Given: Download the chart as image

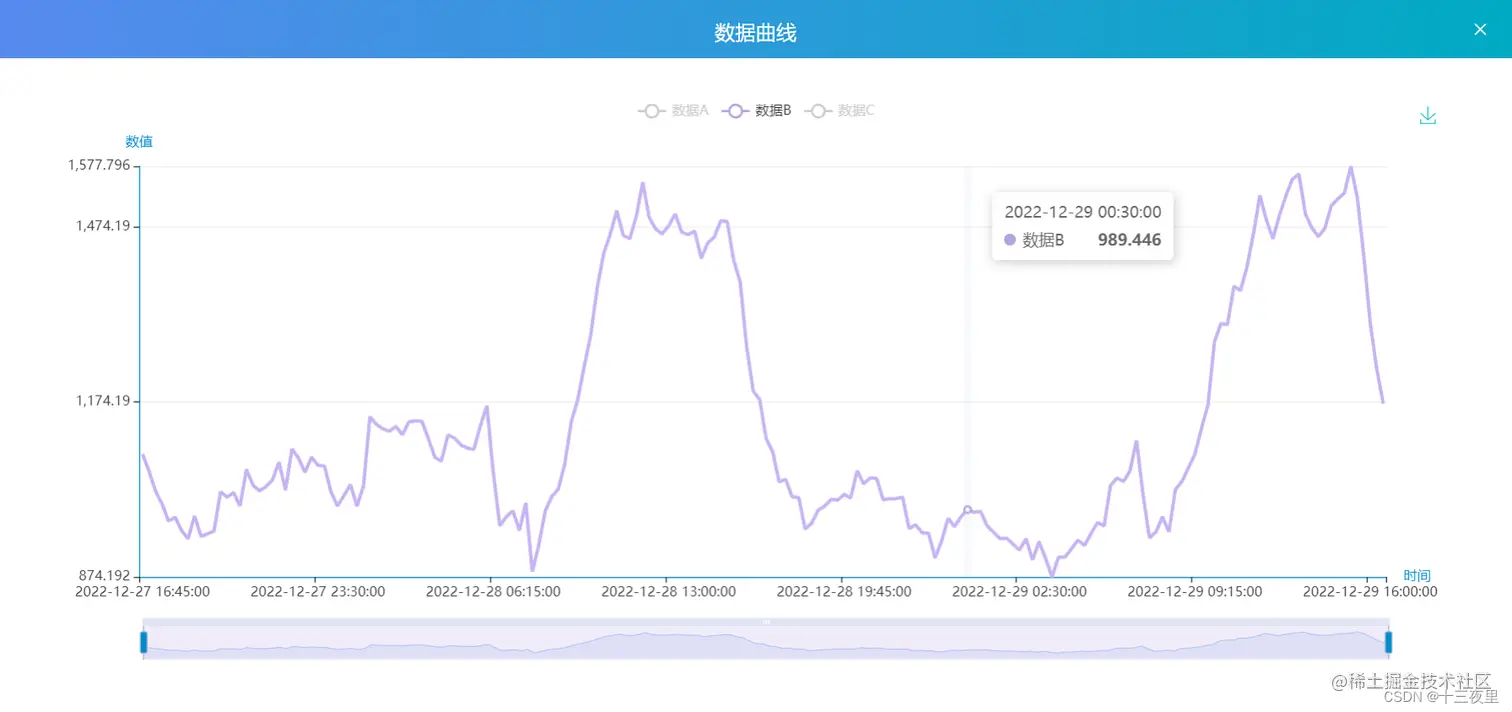Looking at the screenshot, I should coord(1428,116).
